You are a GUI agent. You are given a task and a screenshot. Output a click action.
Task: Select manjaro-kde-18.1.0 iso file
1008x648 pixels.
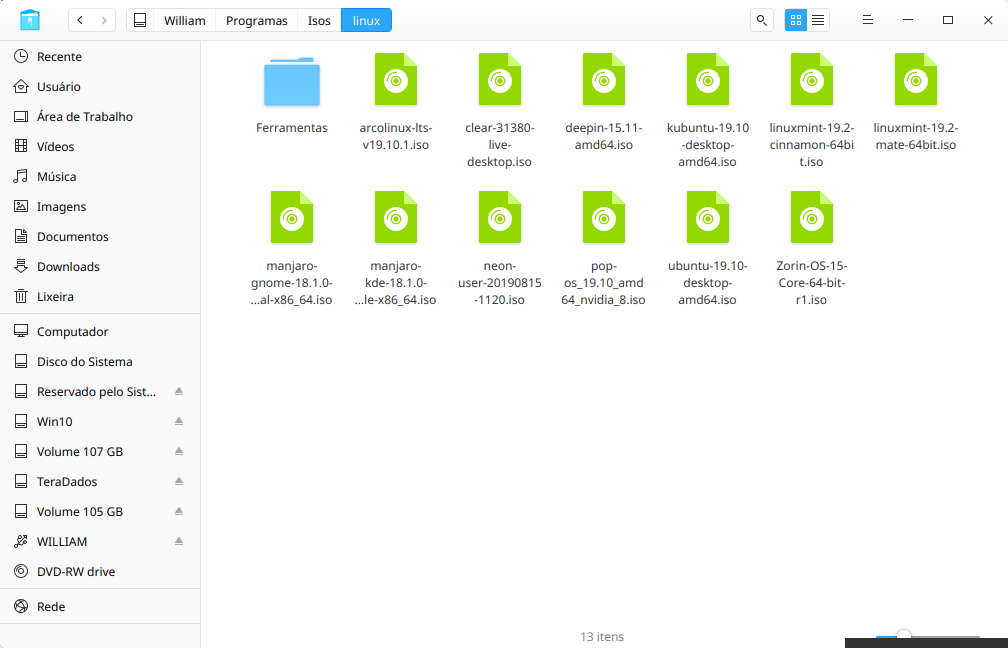click(x=396, y=248)
